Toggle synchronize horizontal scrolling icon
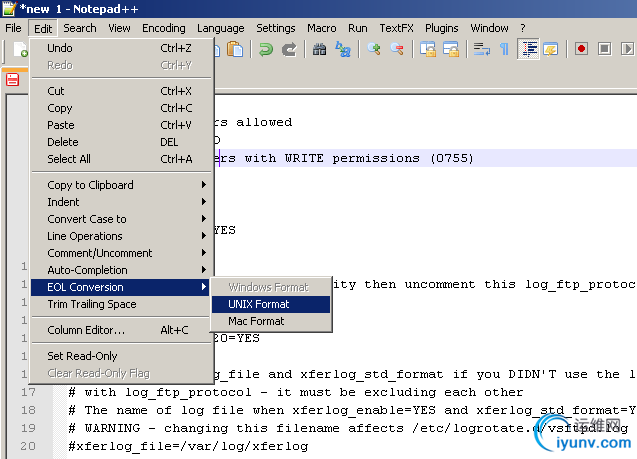Screen dimensions: 637x459 pos(451,50)
